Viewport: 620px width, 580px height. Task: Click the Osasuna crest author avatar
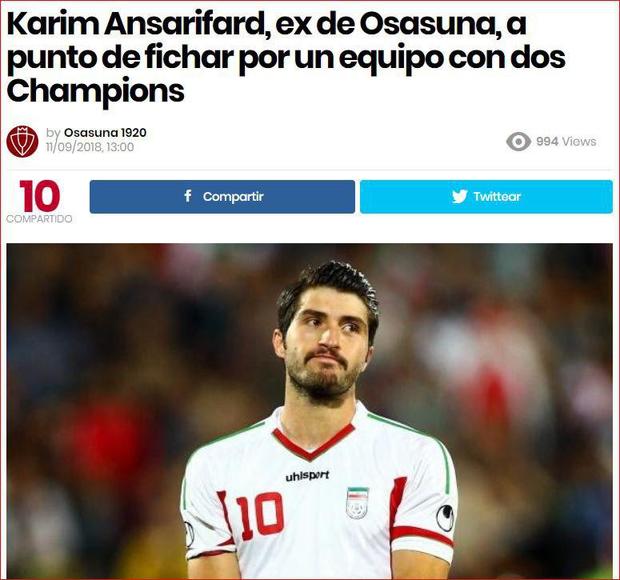click(x=22, y=142)
